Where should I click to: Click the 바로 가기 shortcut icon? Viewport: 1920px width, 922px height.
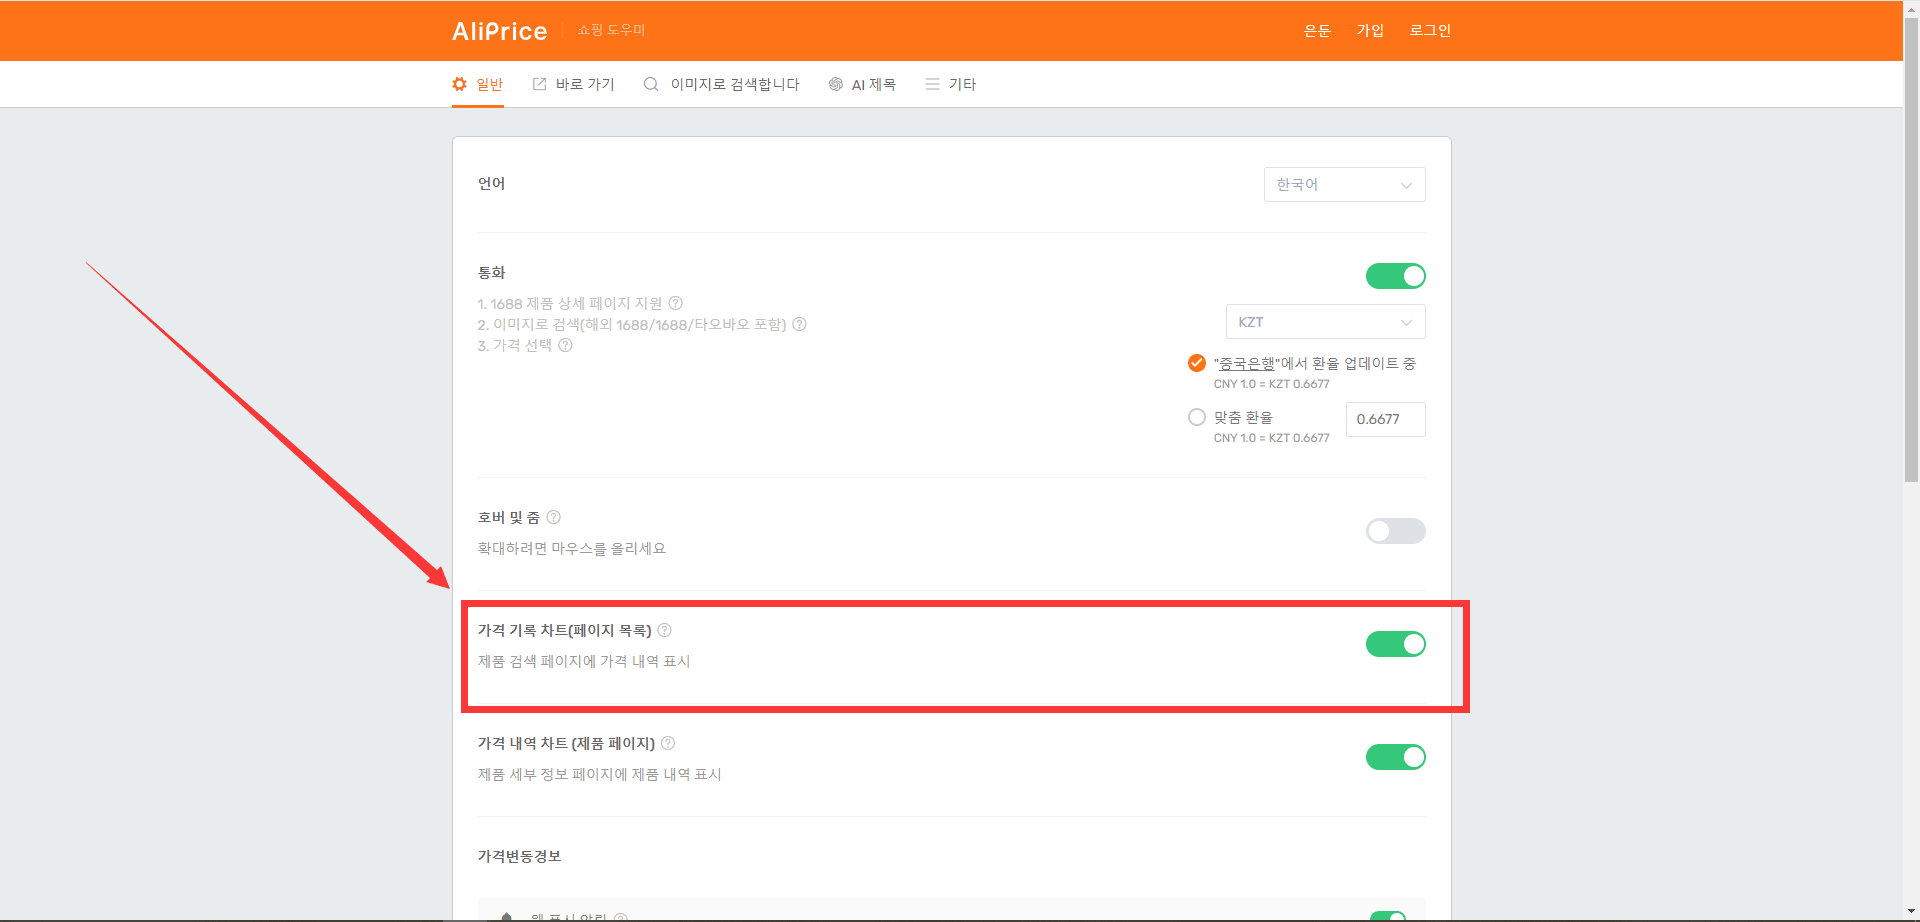[x=539, y=84]
